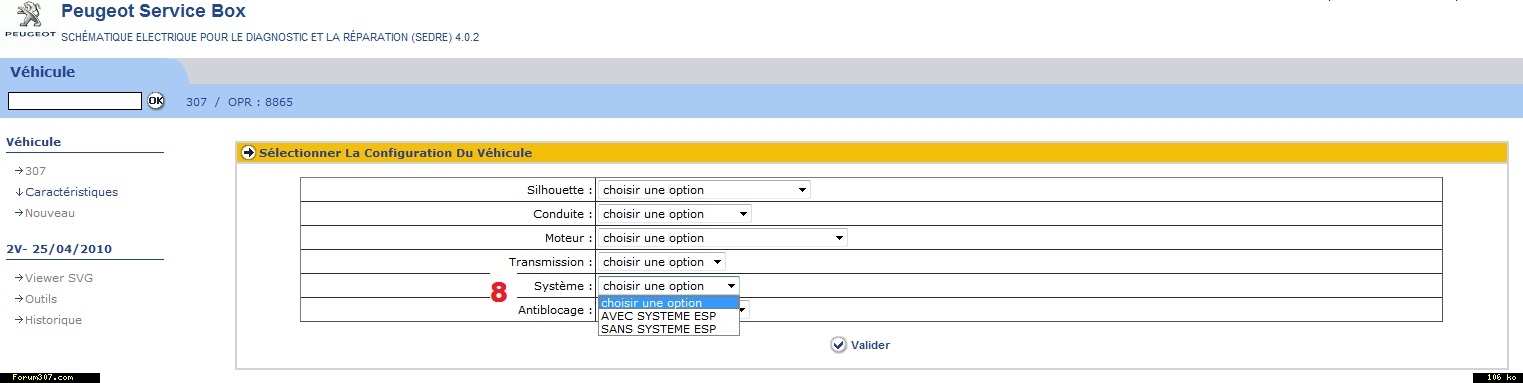Open the Silhouette dropdown
The image size is (1523, 383).
(x=704, y=190)
